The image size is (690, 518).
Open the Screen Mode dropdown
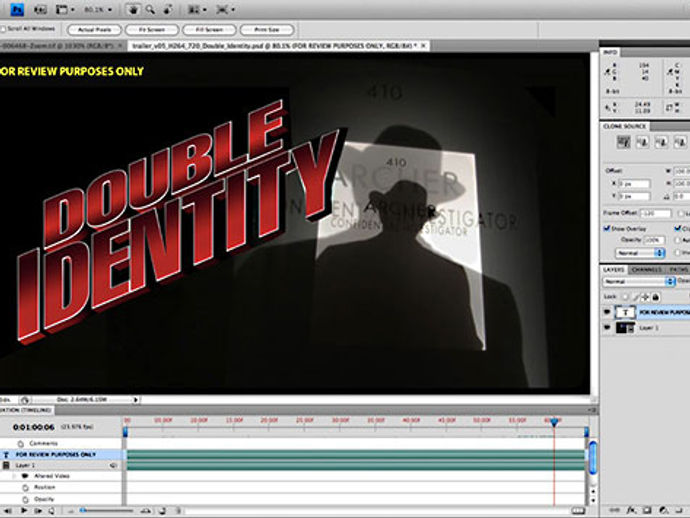pos(225,9)
